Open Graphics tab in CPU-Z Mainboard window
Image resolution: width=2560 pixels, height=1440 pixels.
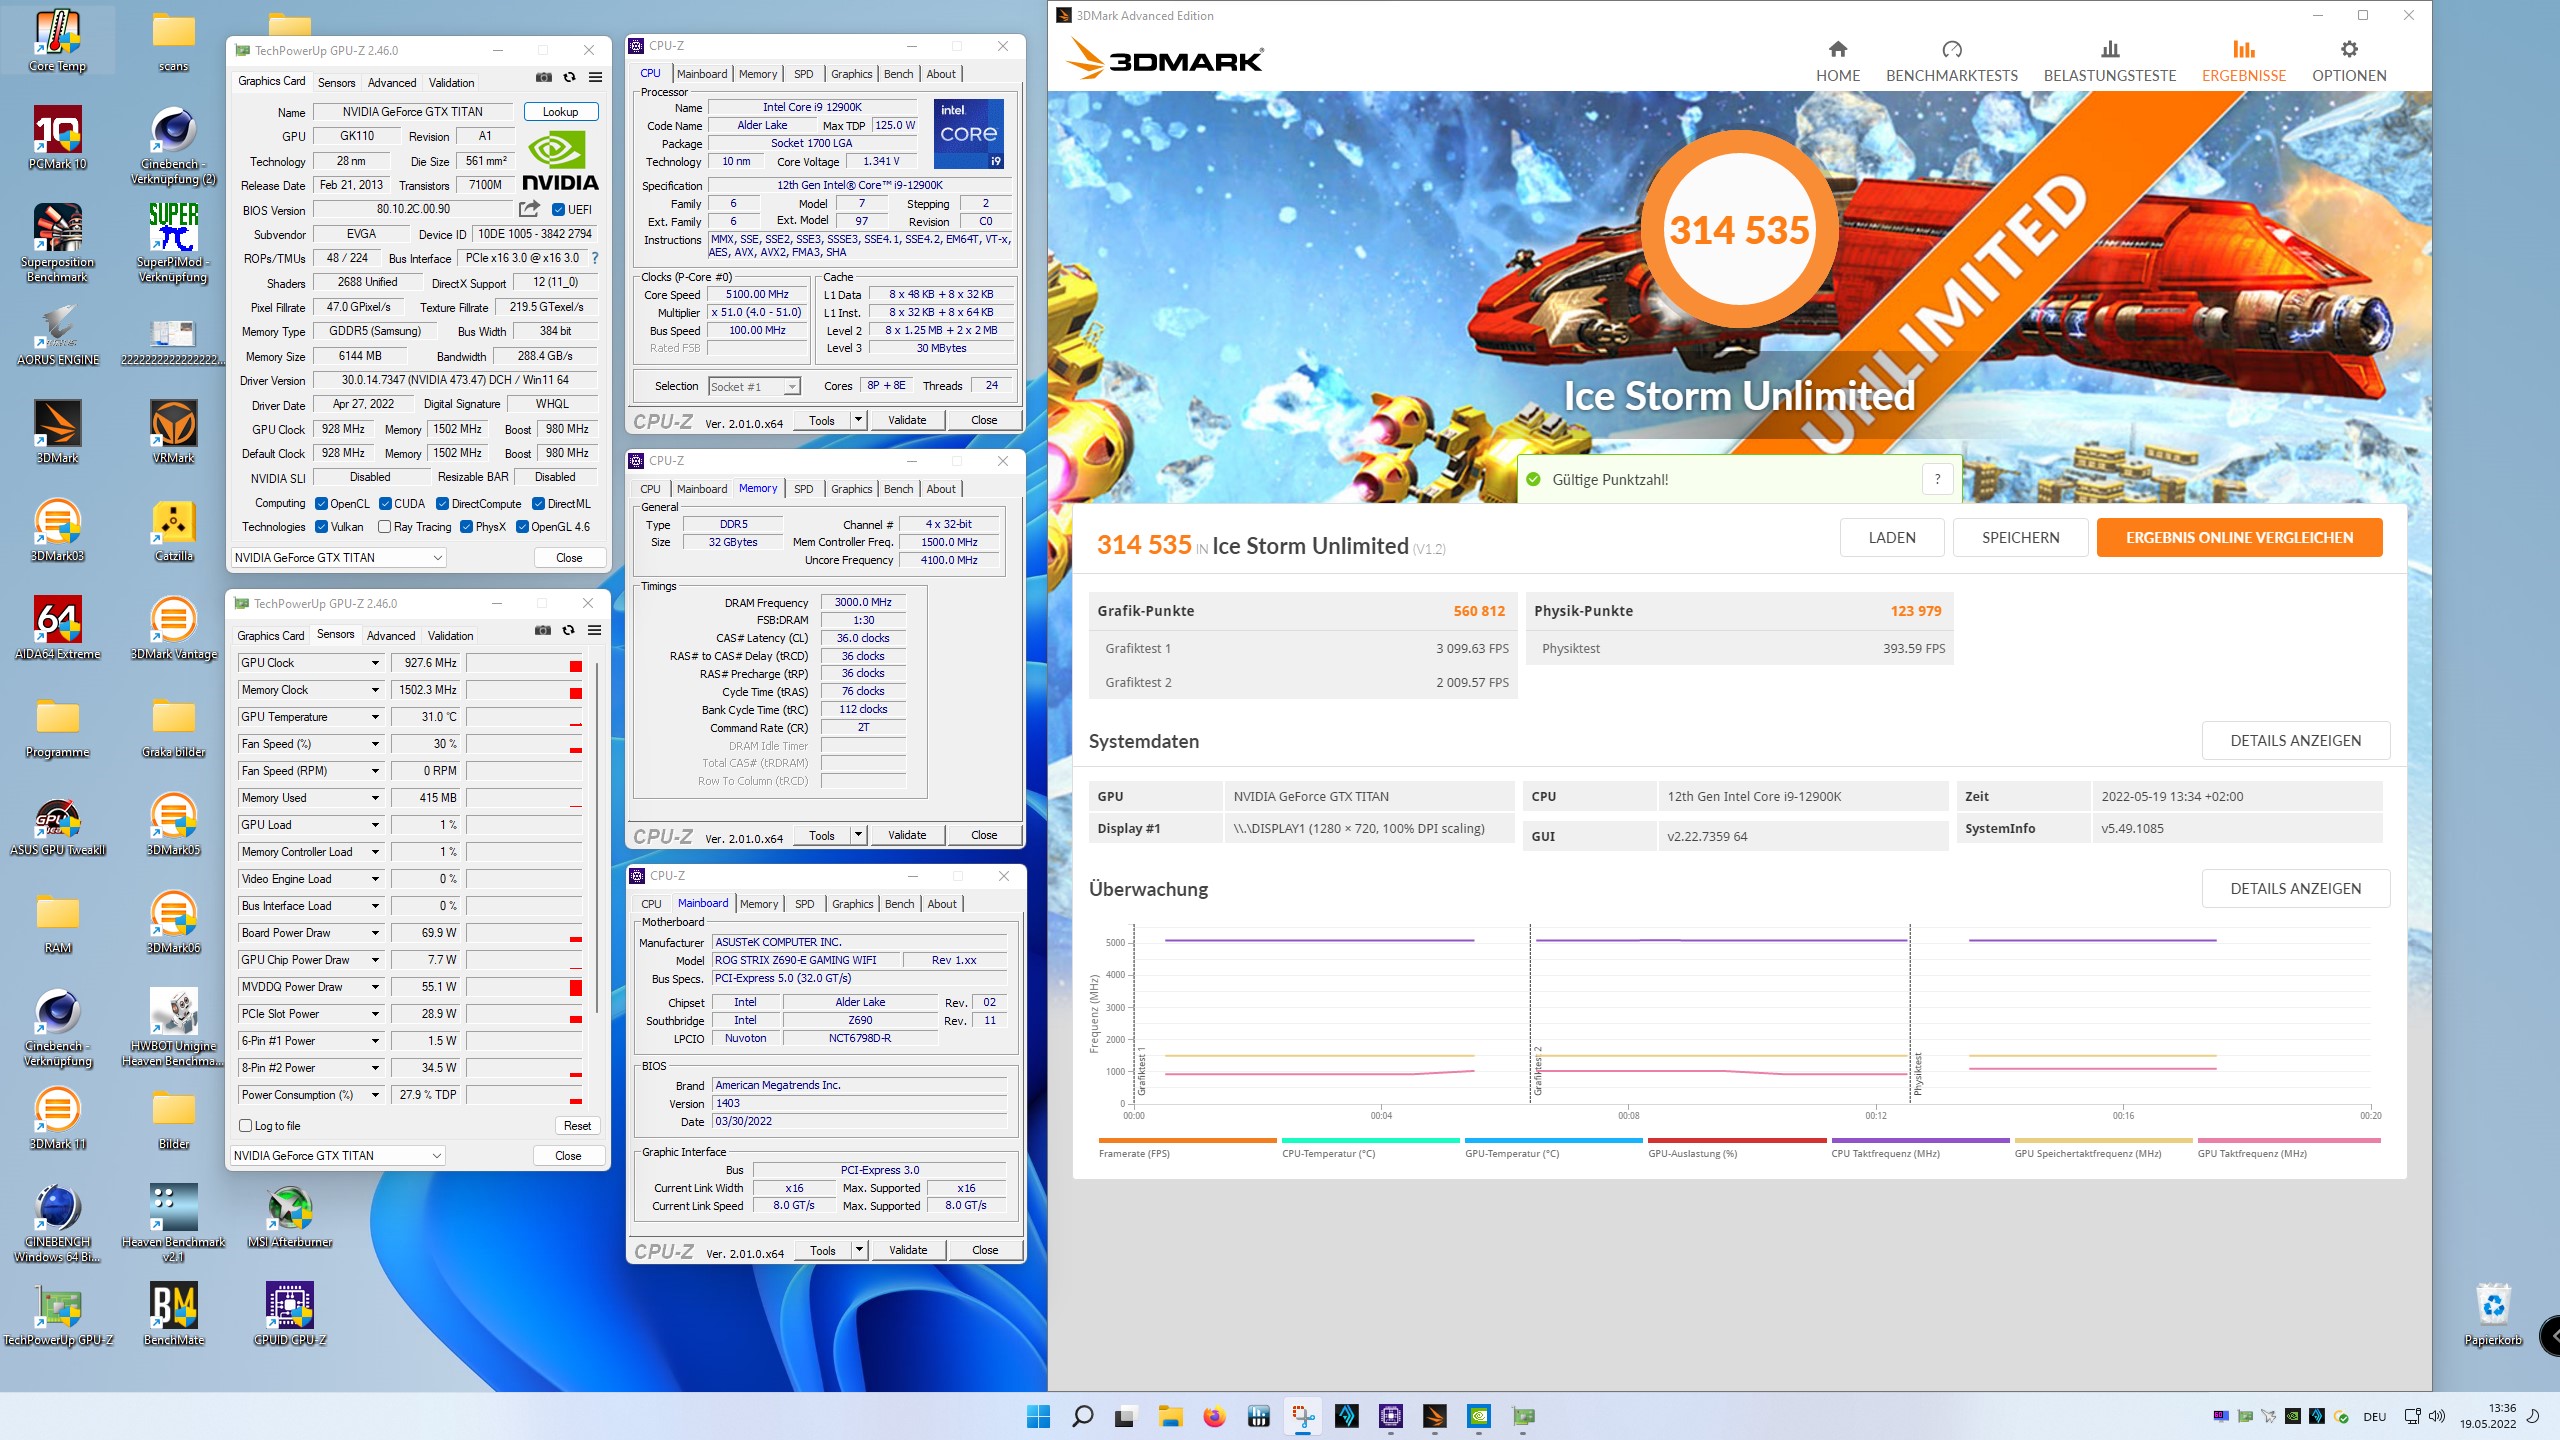click(853, 904)
